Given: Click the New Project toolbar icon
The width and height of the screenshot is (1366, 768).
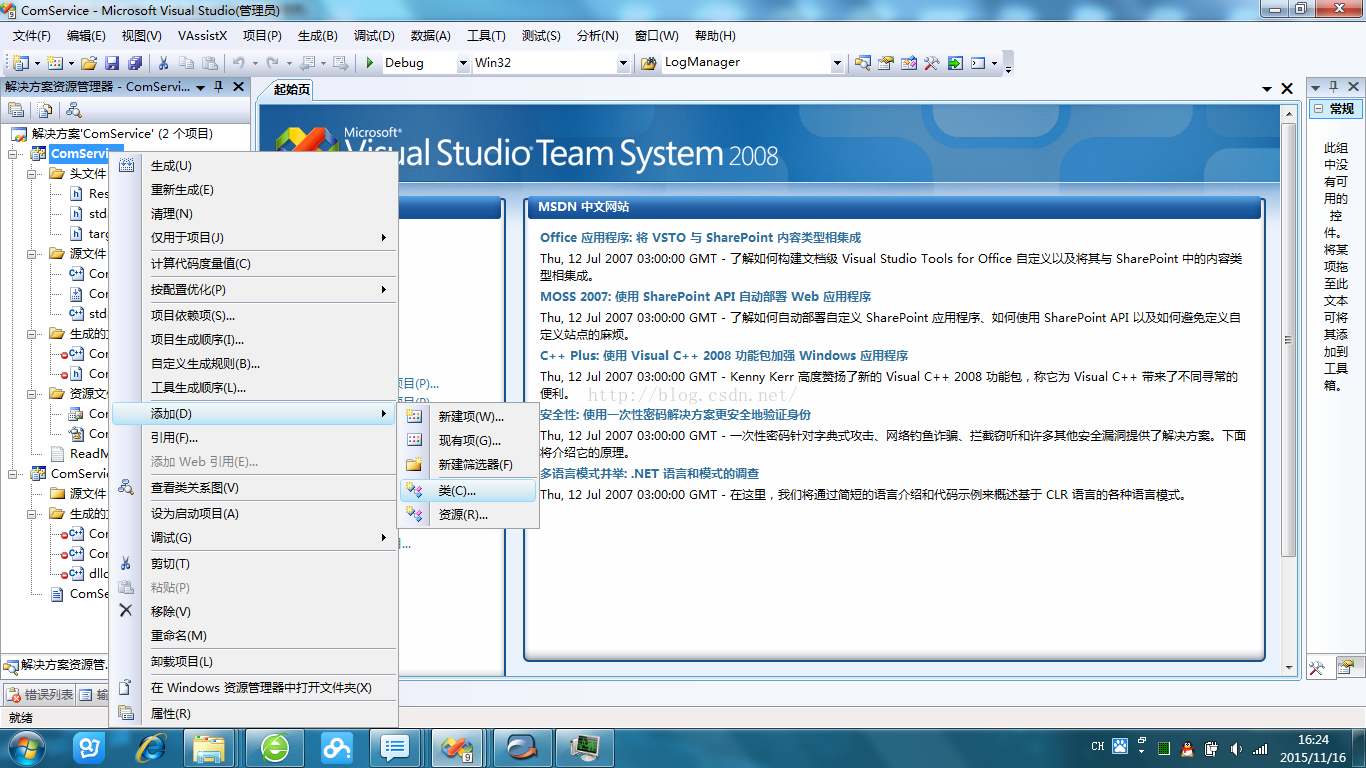Looking at the screenshot, I should 19,63.
